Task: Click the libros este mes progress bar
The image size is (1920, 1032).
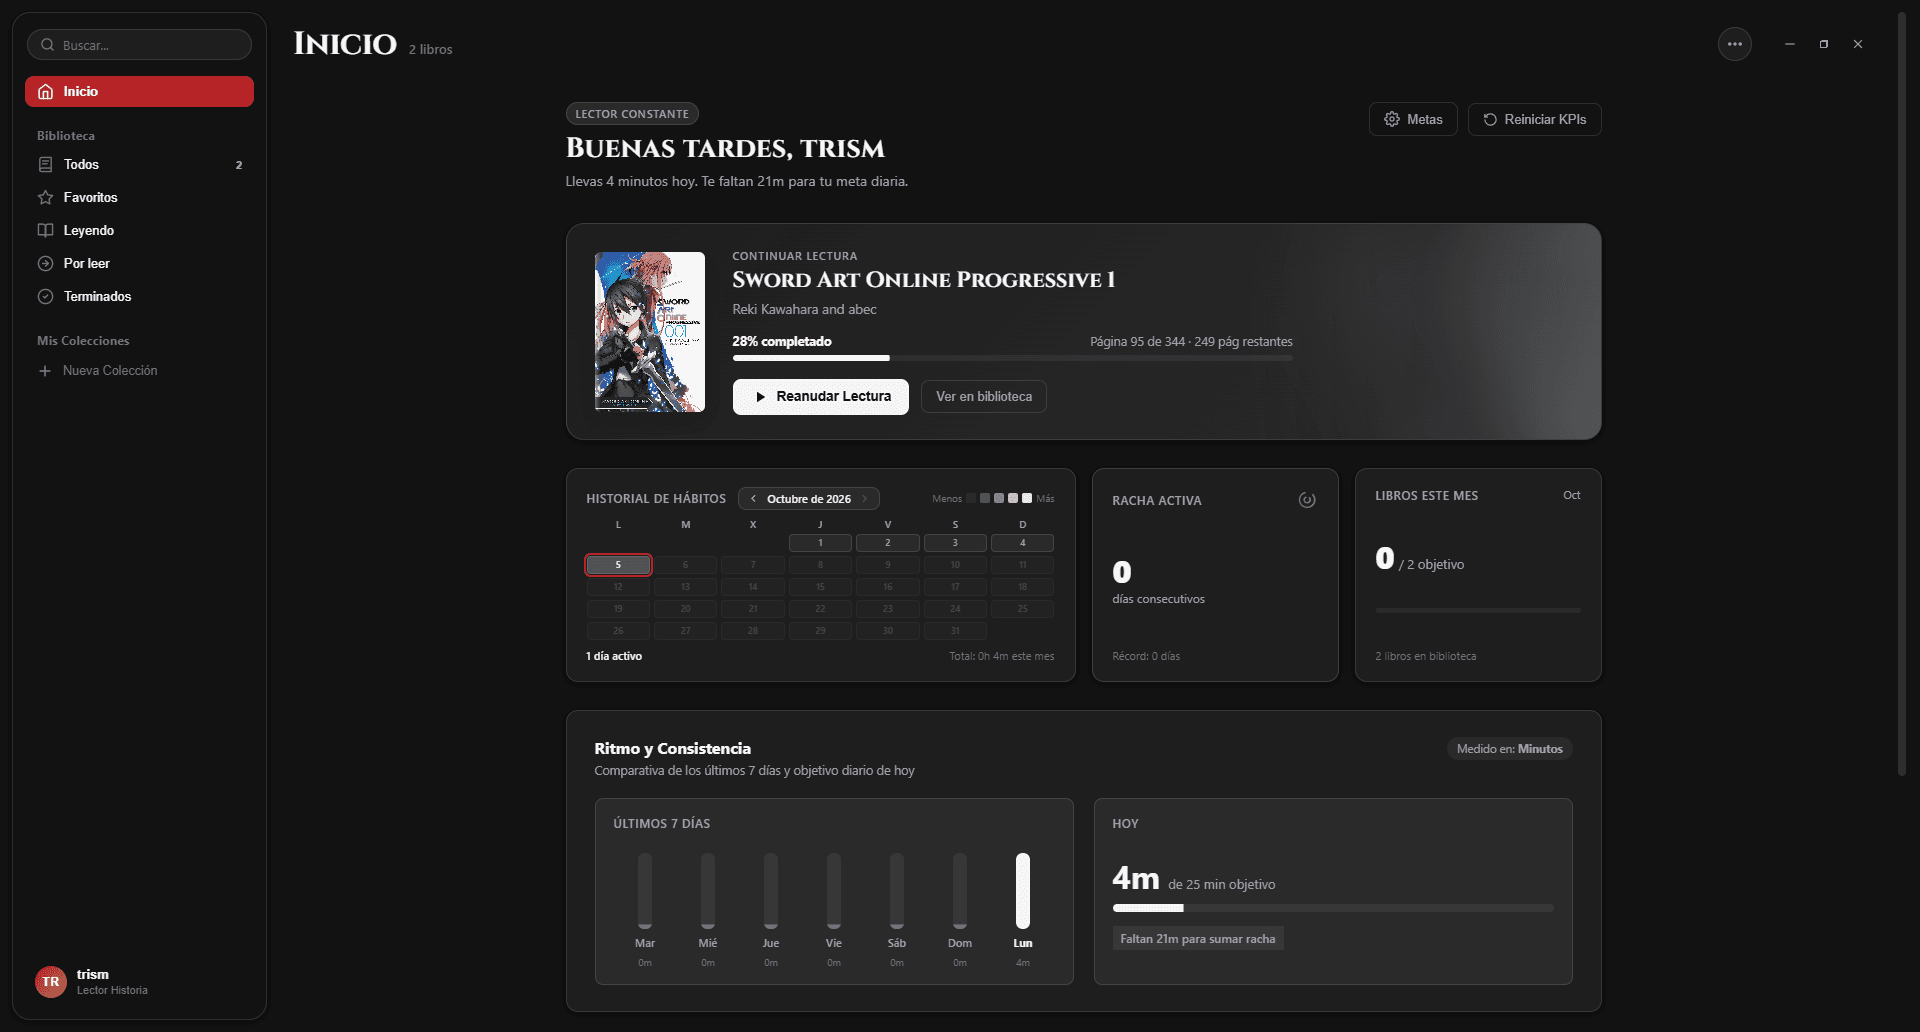Action: pyautogui.click(x=1478, y=610)
